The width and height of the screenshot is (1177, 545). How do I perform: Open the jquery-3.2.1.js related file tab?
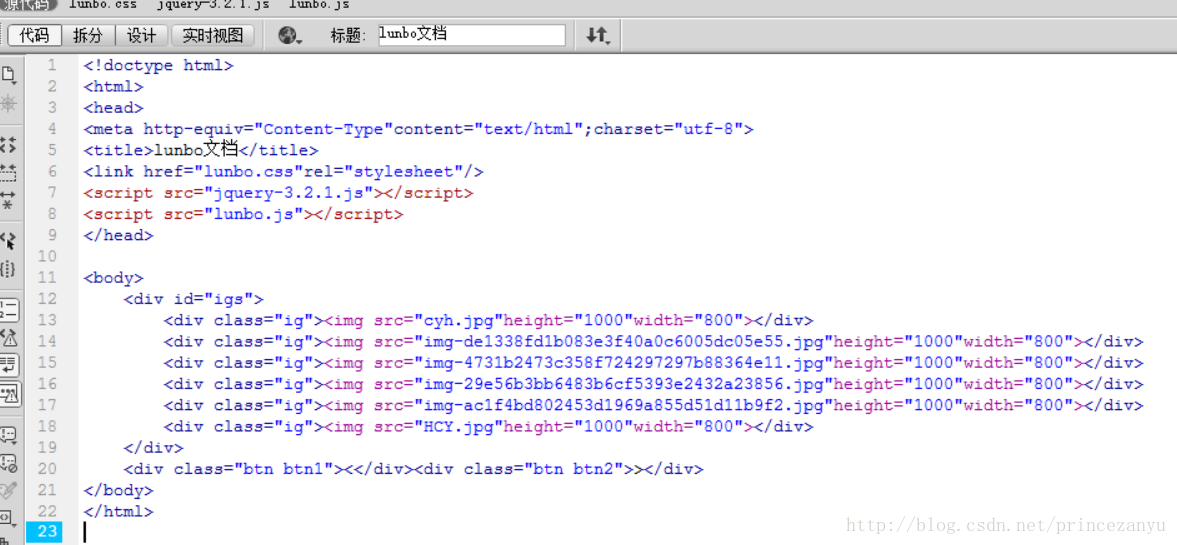click(x=214, y=5)
